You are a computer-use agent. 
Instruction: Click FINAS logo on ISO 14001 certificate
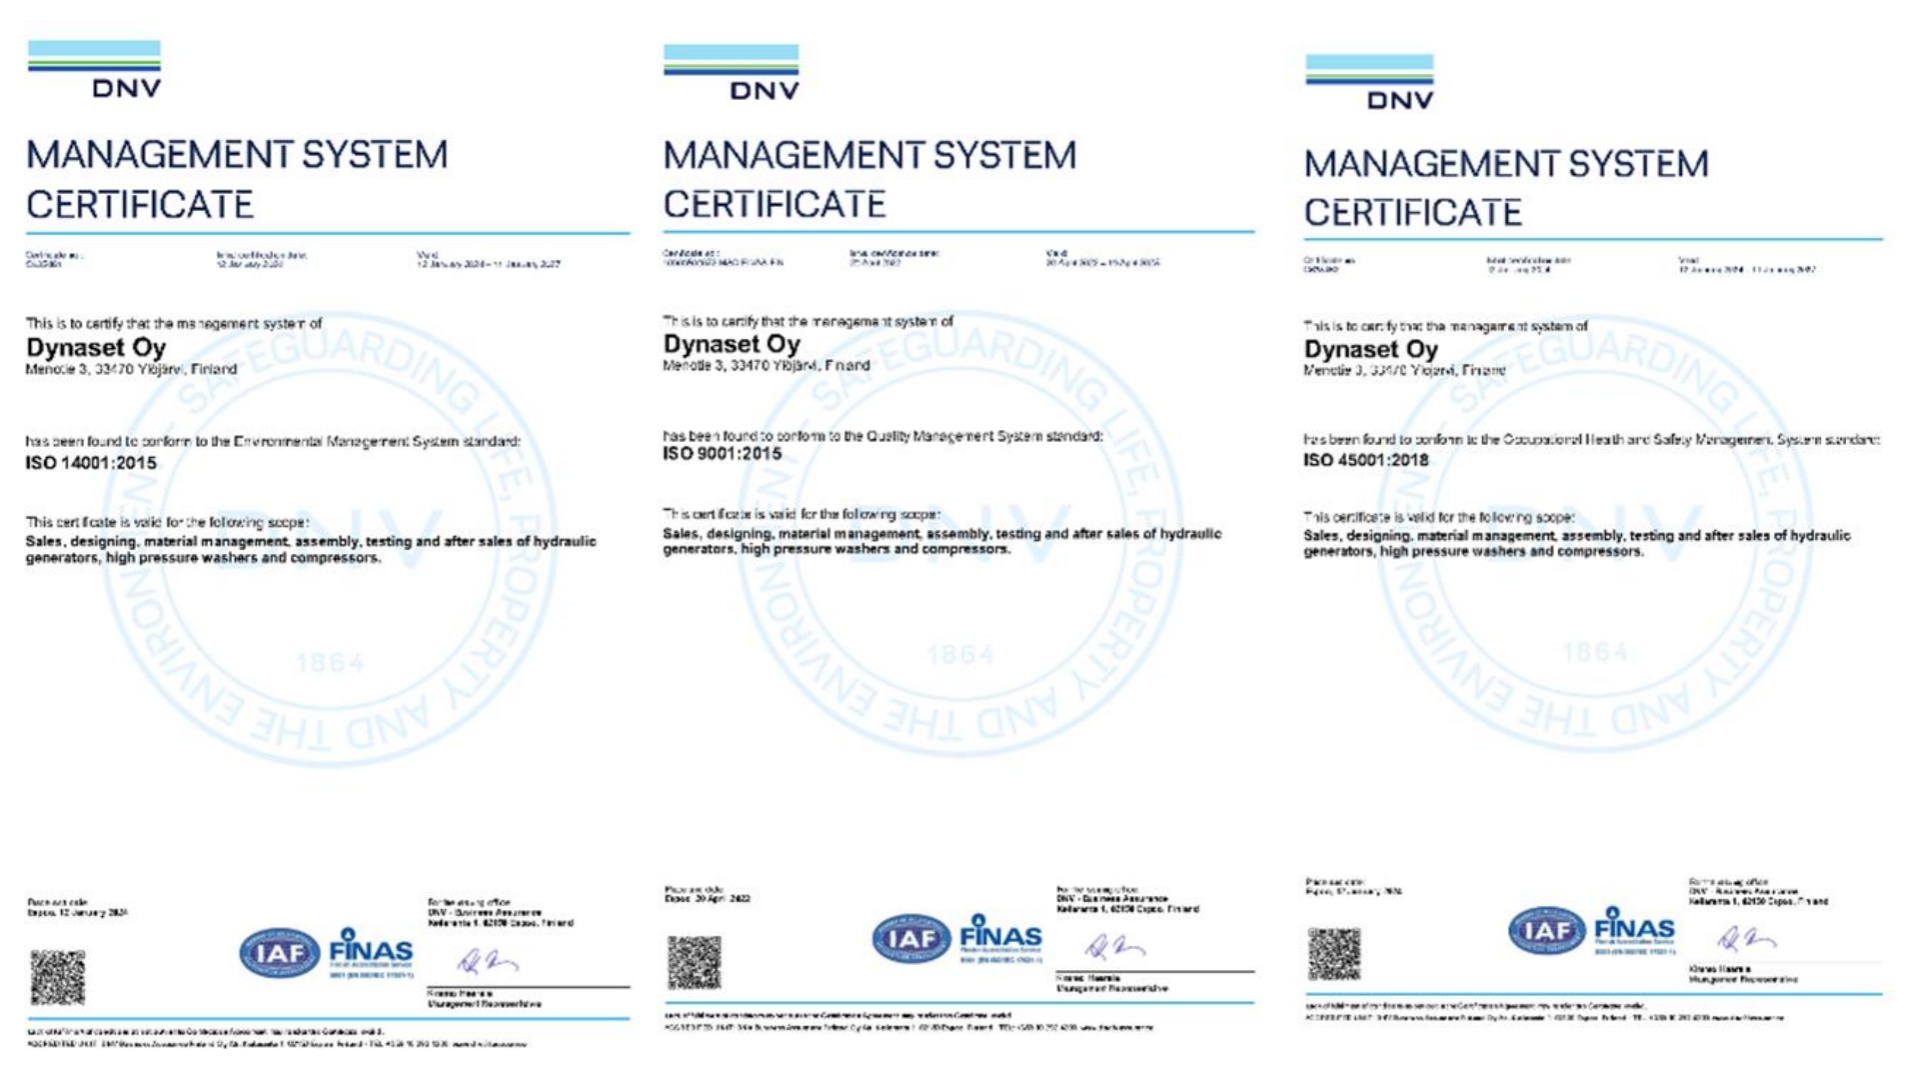pos(370,952)
